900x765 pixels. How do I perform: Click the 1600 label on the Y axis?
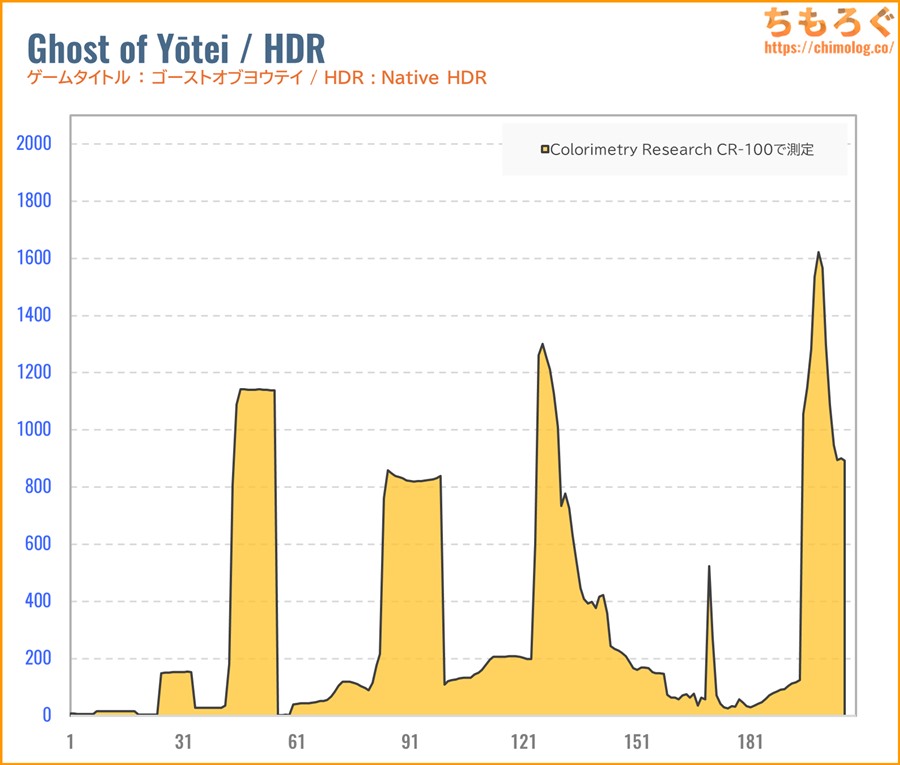click(x=35, y=258)
